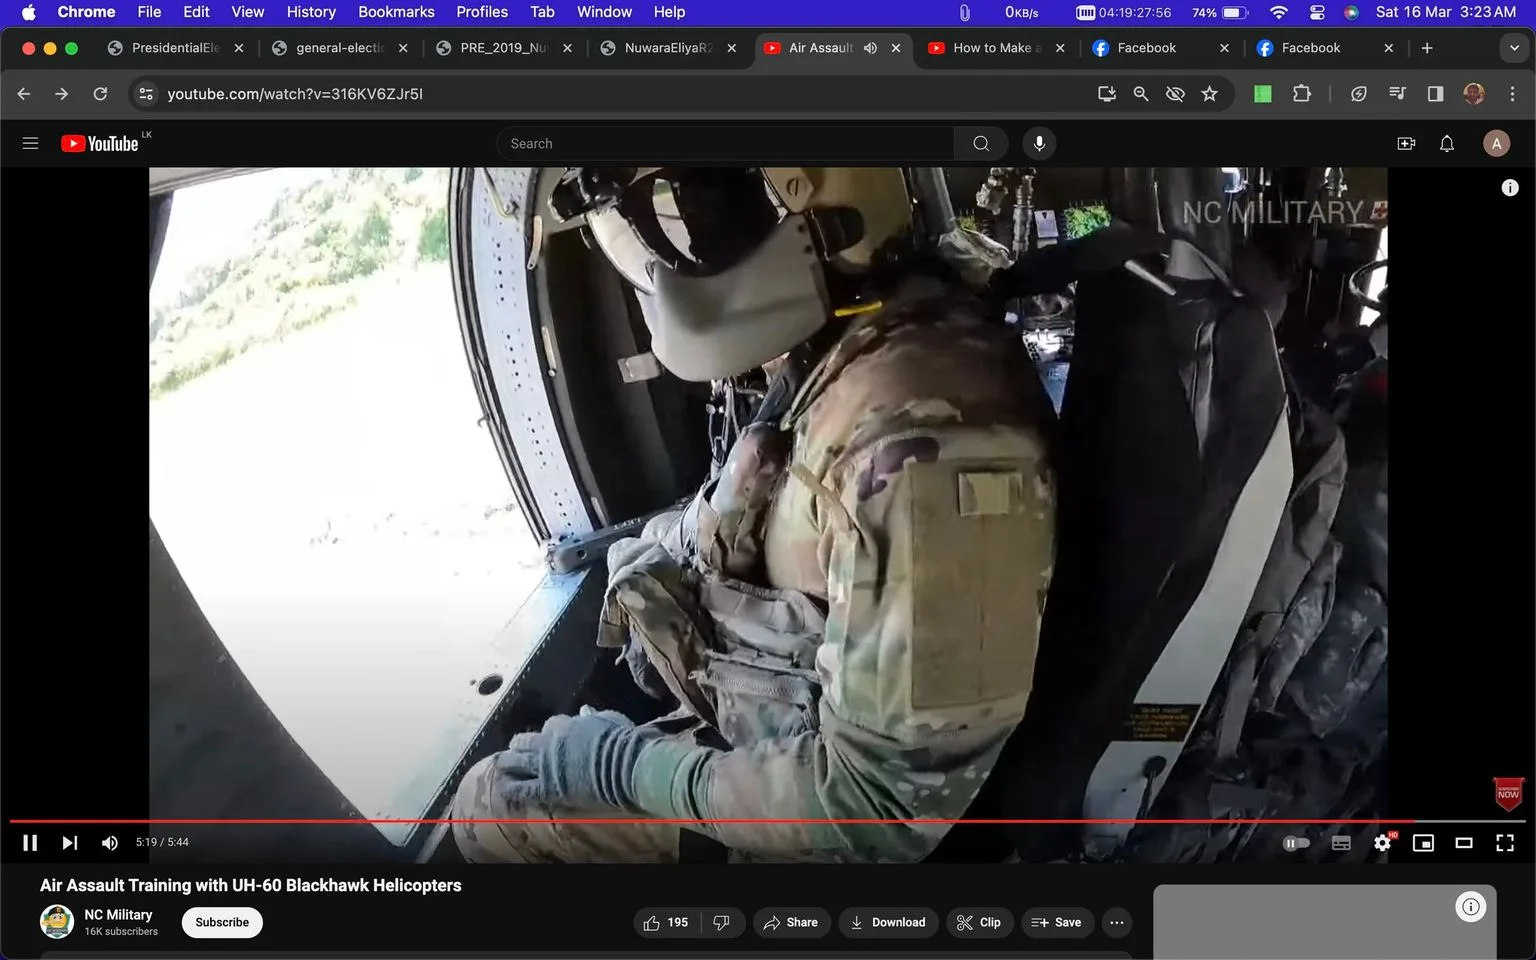
Task: Open more actions ellipsis menu
Action: pos(1117,922)
